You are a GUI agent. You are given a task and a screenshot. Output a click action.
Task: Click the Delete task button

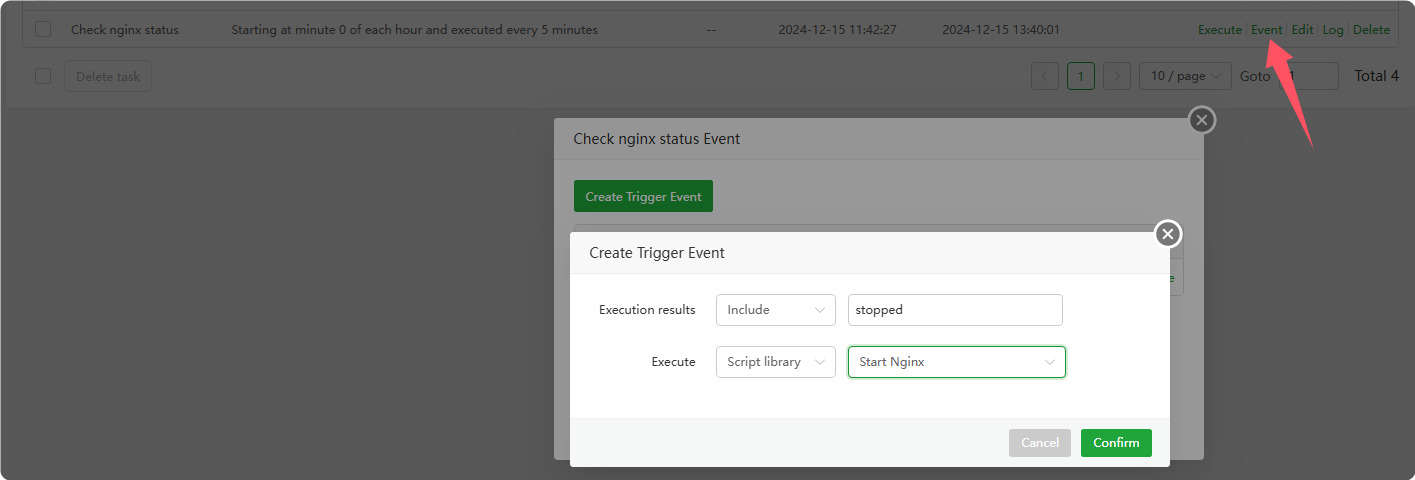108,76
